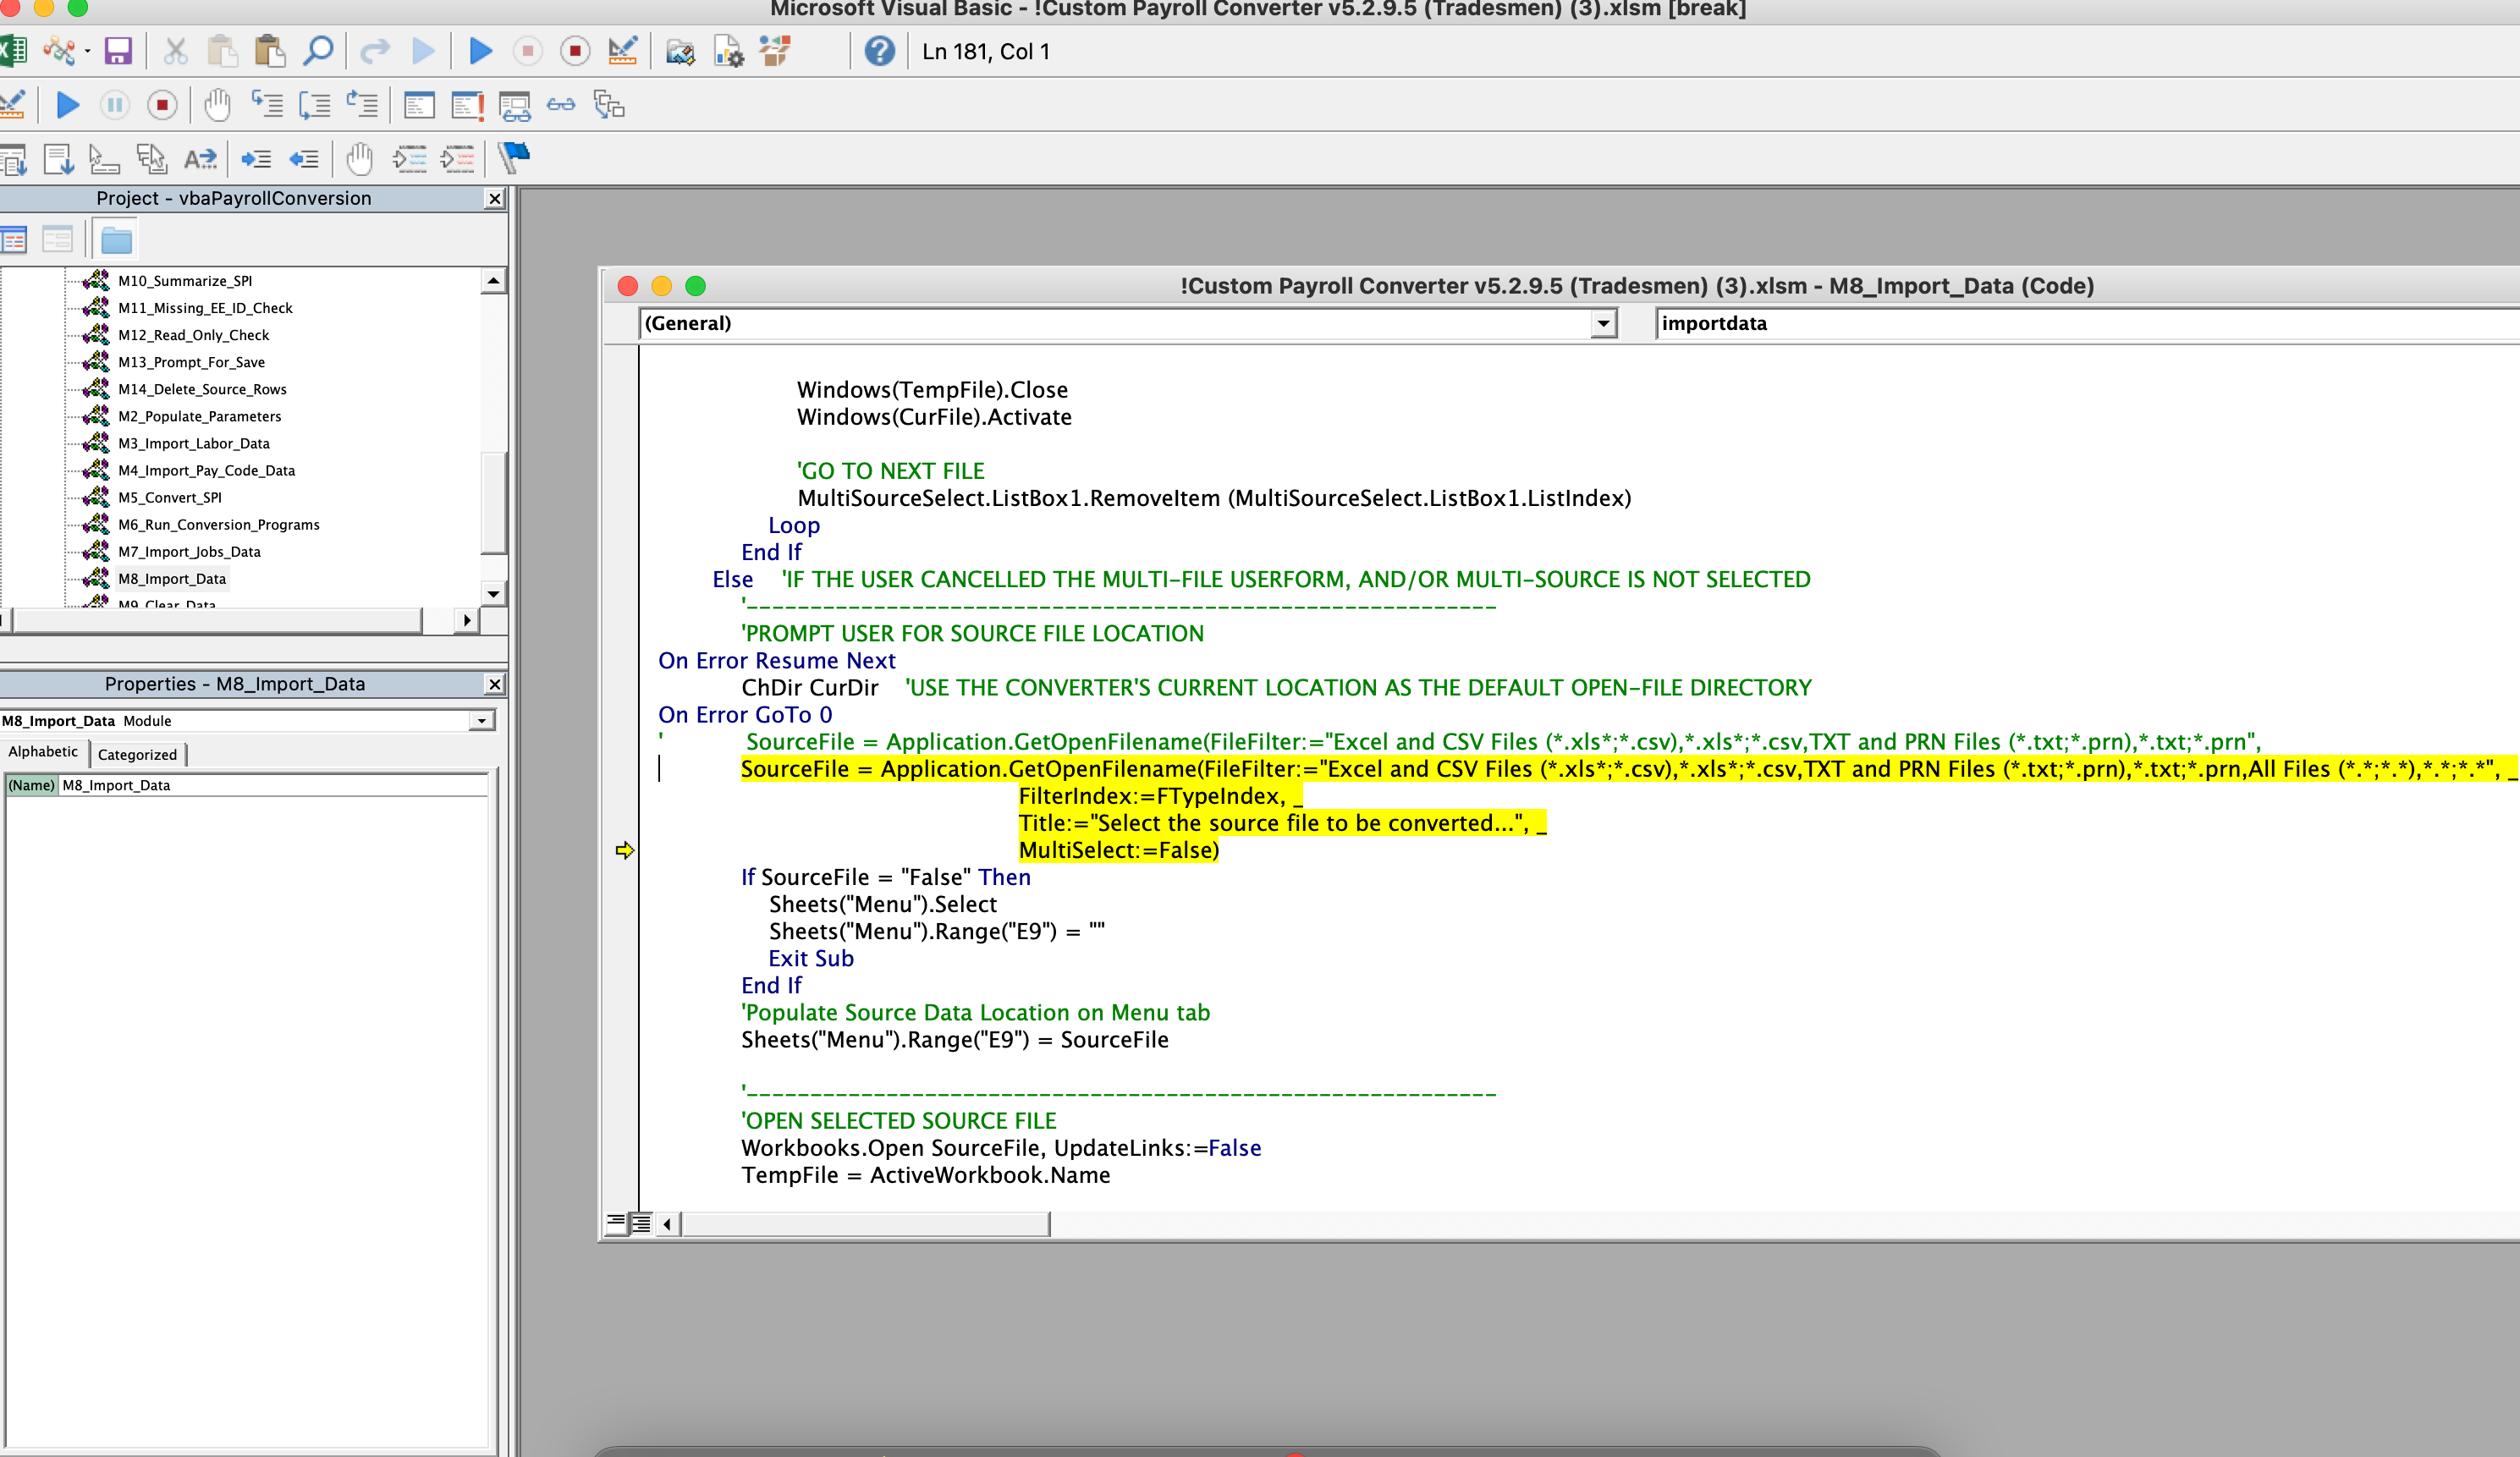The width and height of the screenshot is (2520, 1457).
Task: Close the Properties panel
Action: click(x=494, y=684)
